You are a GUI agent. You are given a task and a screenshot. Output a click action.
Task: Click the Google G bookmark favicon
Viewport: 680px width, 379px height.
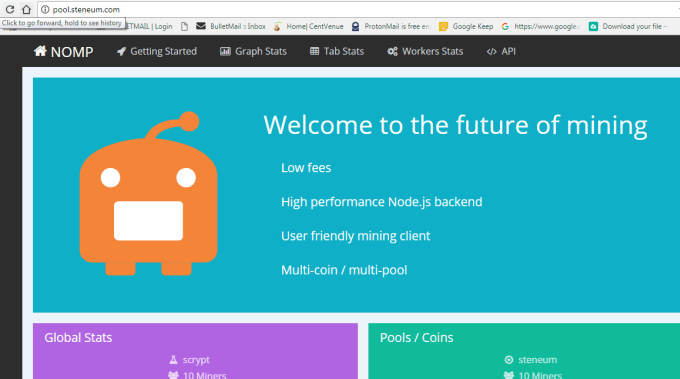pyautogui.click(x=505, y=26)
